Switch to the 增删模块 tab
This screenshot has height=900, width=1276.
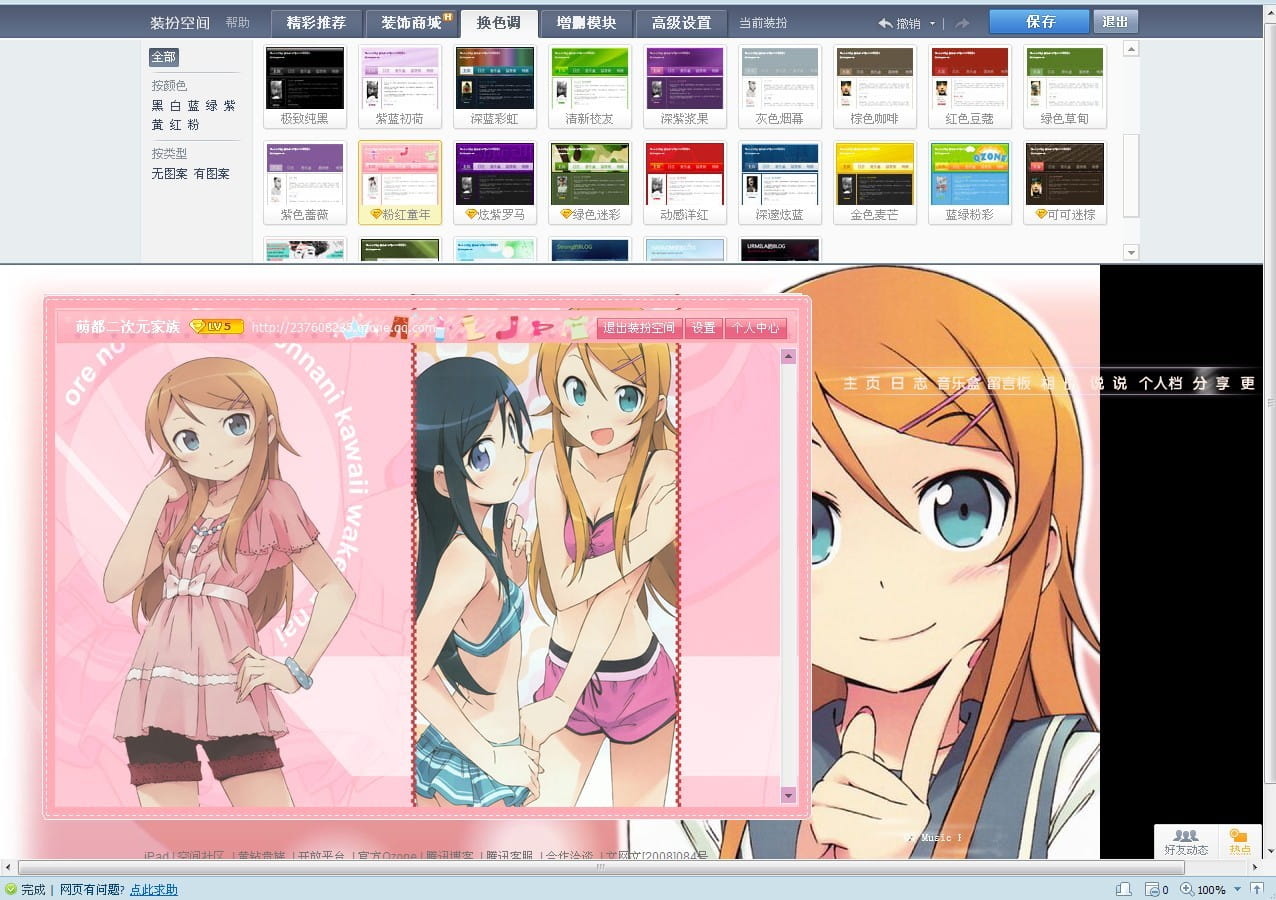[587, 23]
